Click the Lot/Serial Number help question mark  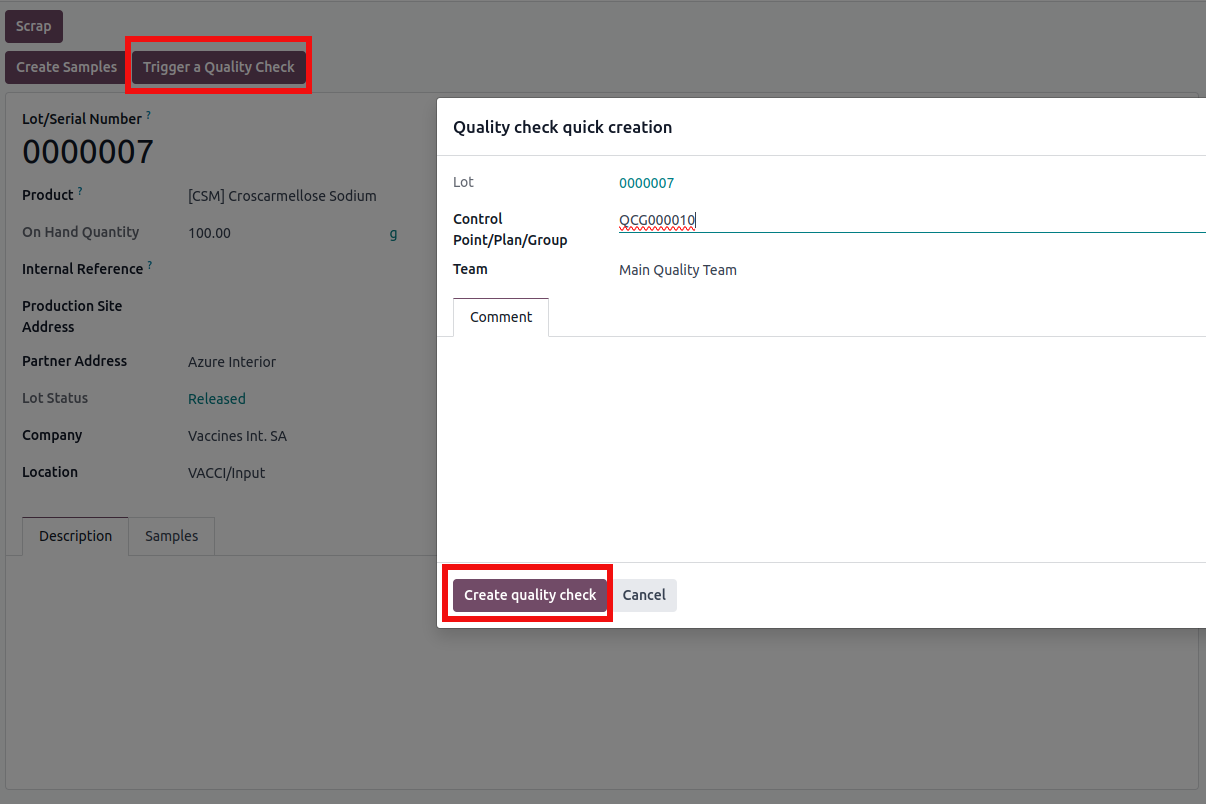149,116
